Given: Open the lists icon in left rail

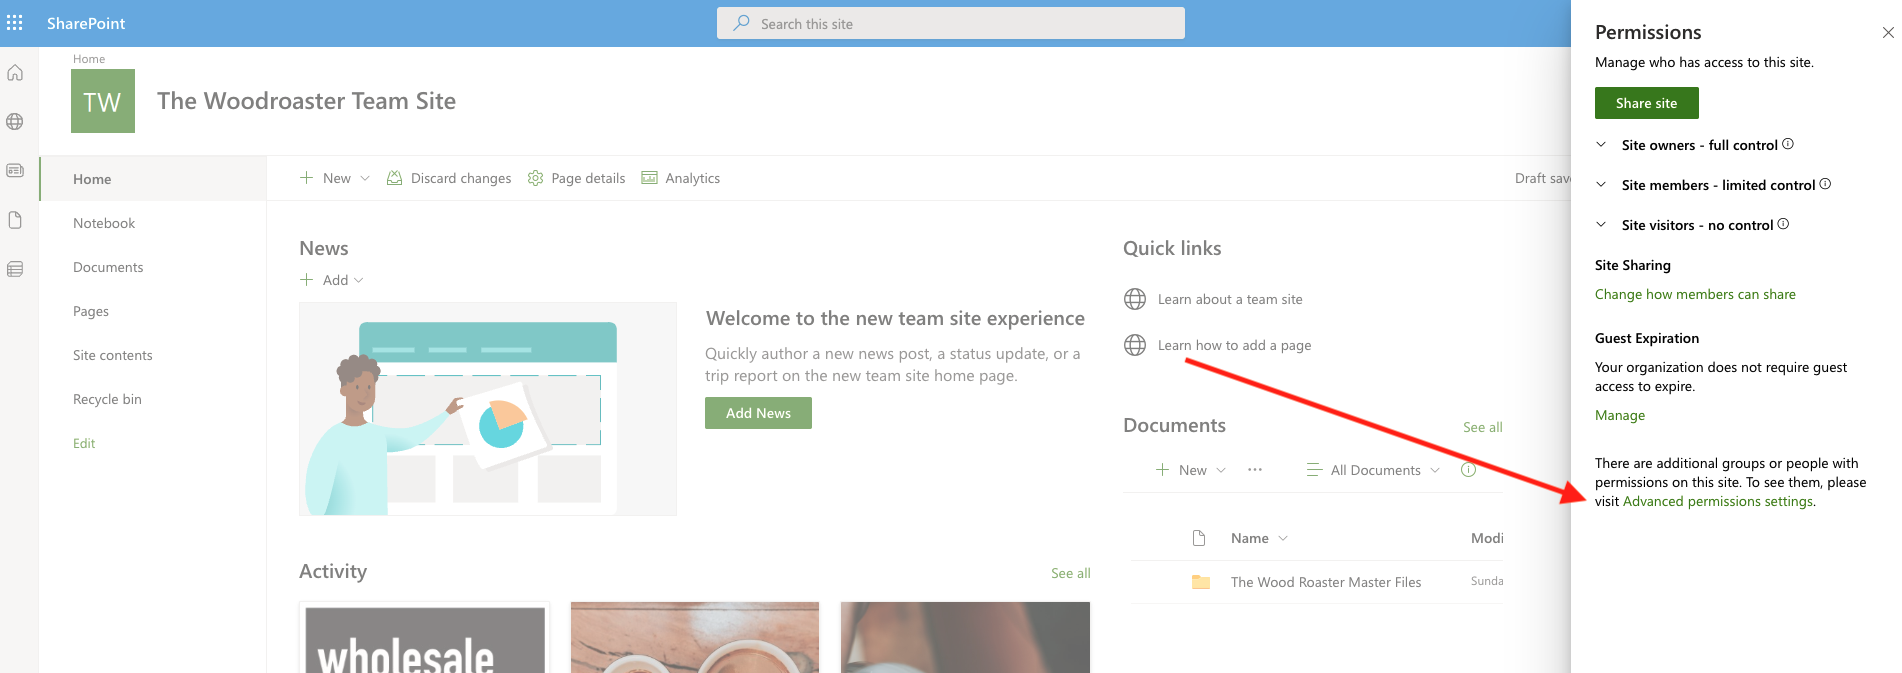Looking at the screenshot, I should pos(15,269).
